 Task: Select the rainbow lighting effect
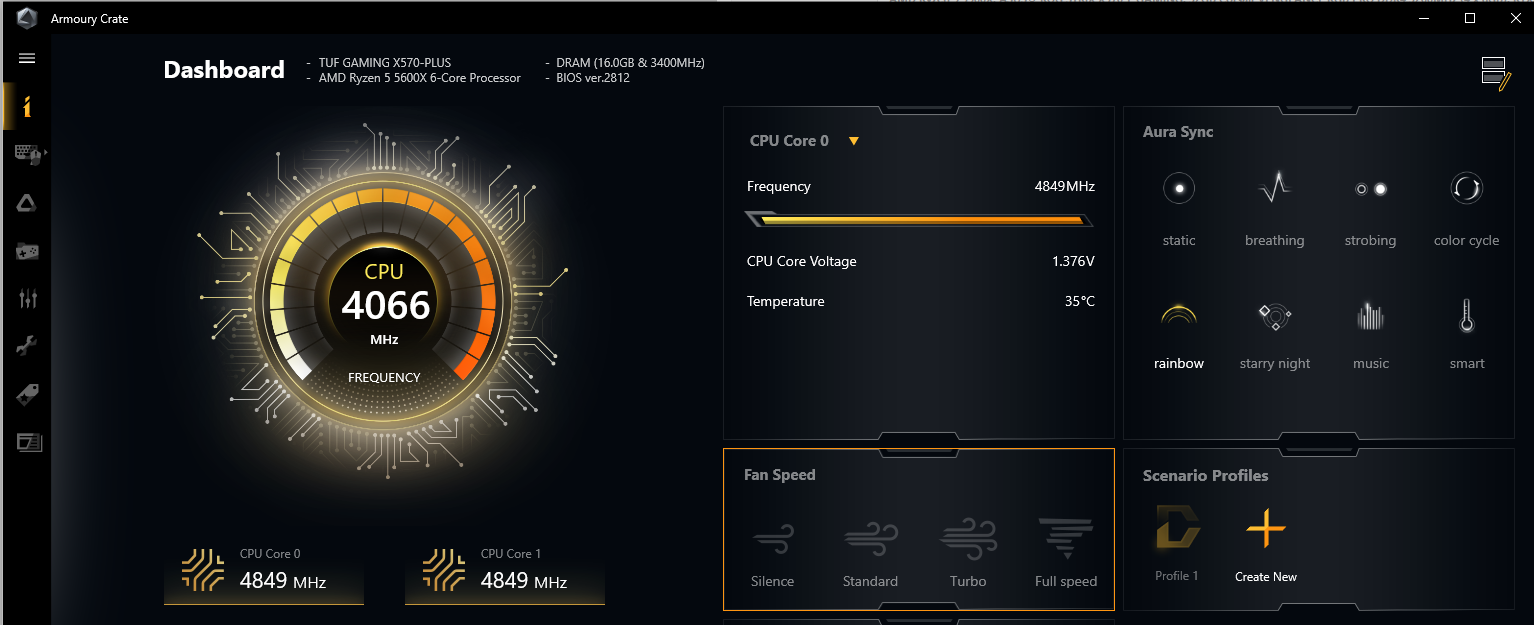pos(1179,336)
